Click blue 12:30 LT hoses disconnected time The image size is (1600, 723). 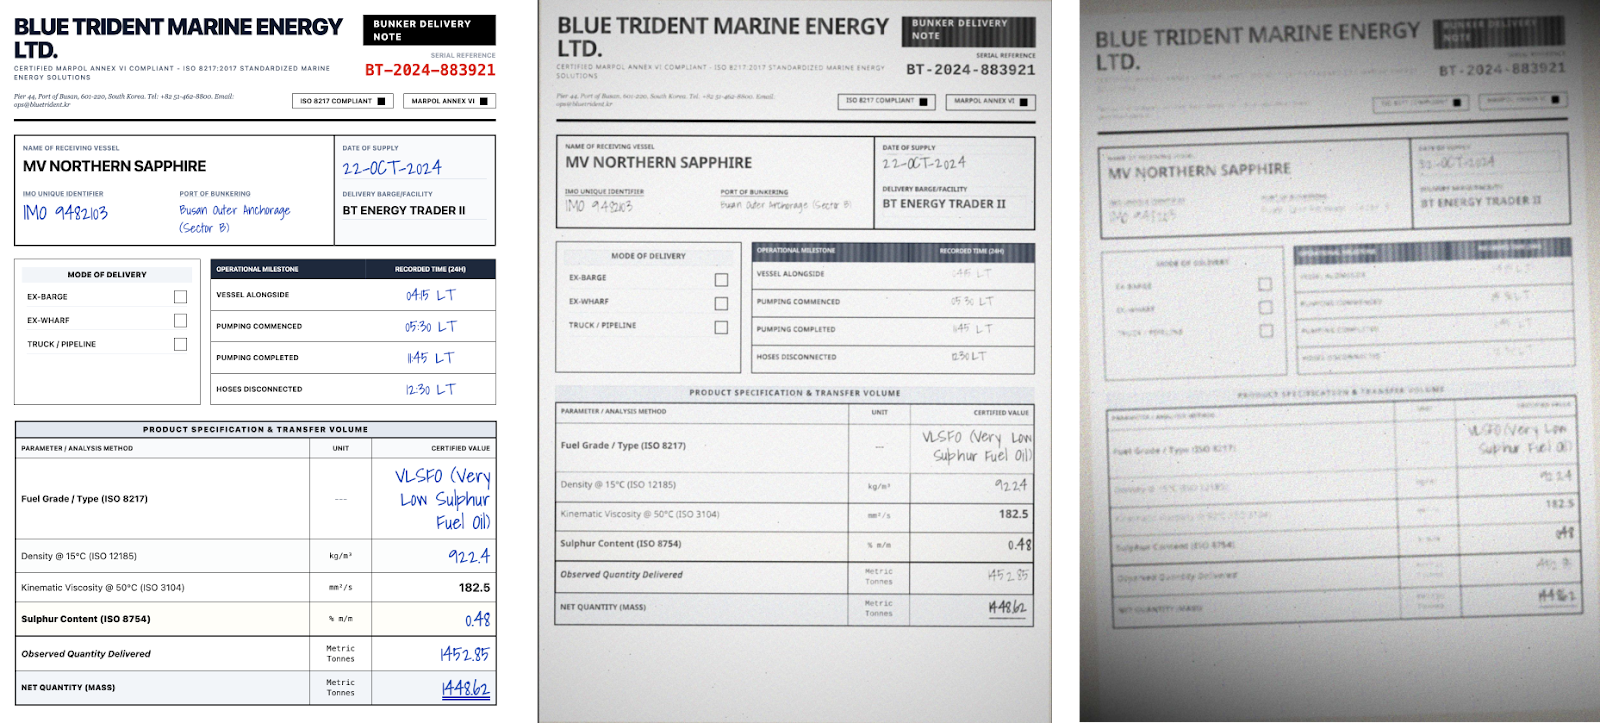pos(431,390)
